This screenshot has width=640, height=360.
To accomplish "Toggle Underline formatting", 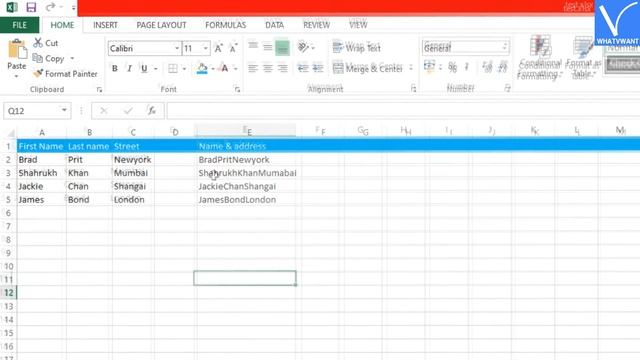I will [x=144, y=68].
